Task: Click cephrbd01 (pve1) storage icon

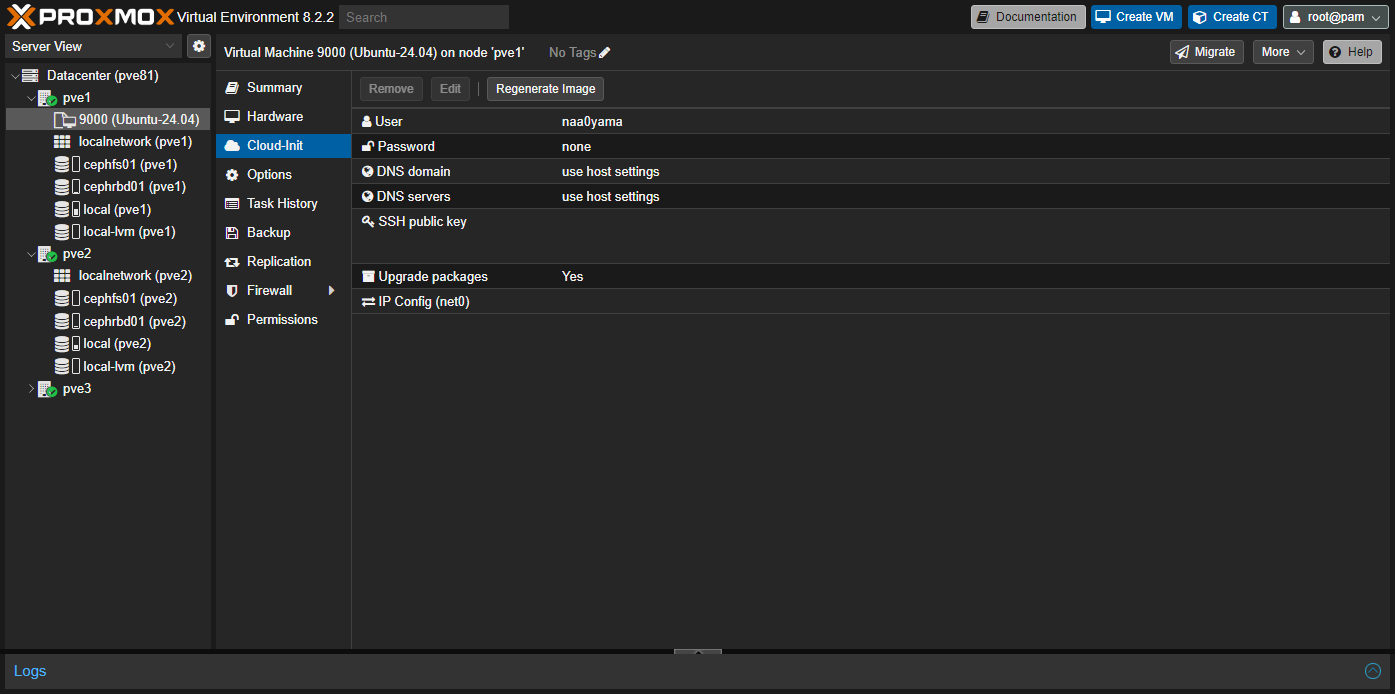Action: pyautogui.click(x=67, y=187)
